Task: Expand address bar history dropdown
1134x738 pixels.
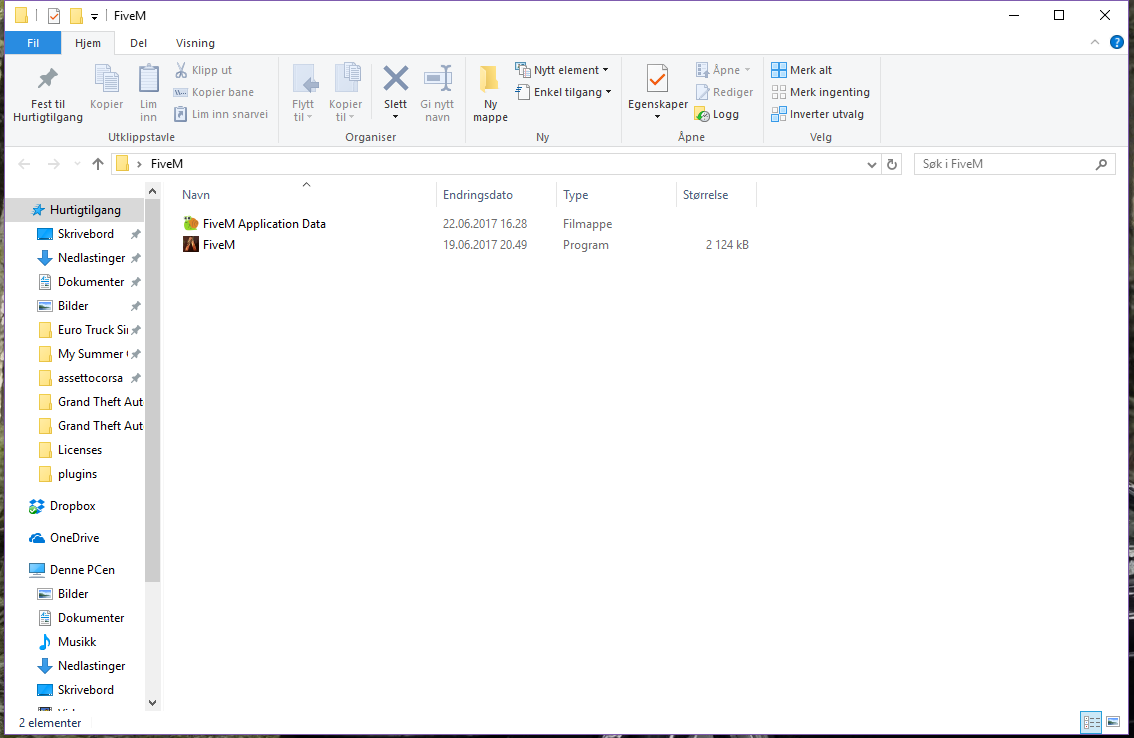Action: point(871,164)
